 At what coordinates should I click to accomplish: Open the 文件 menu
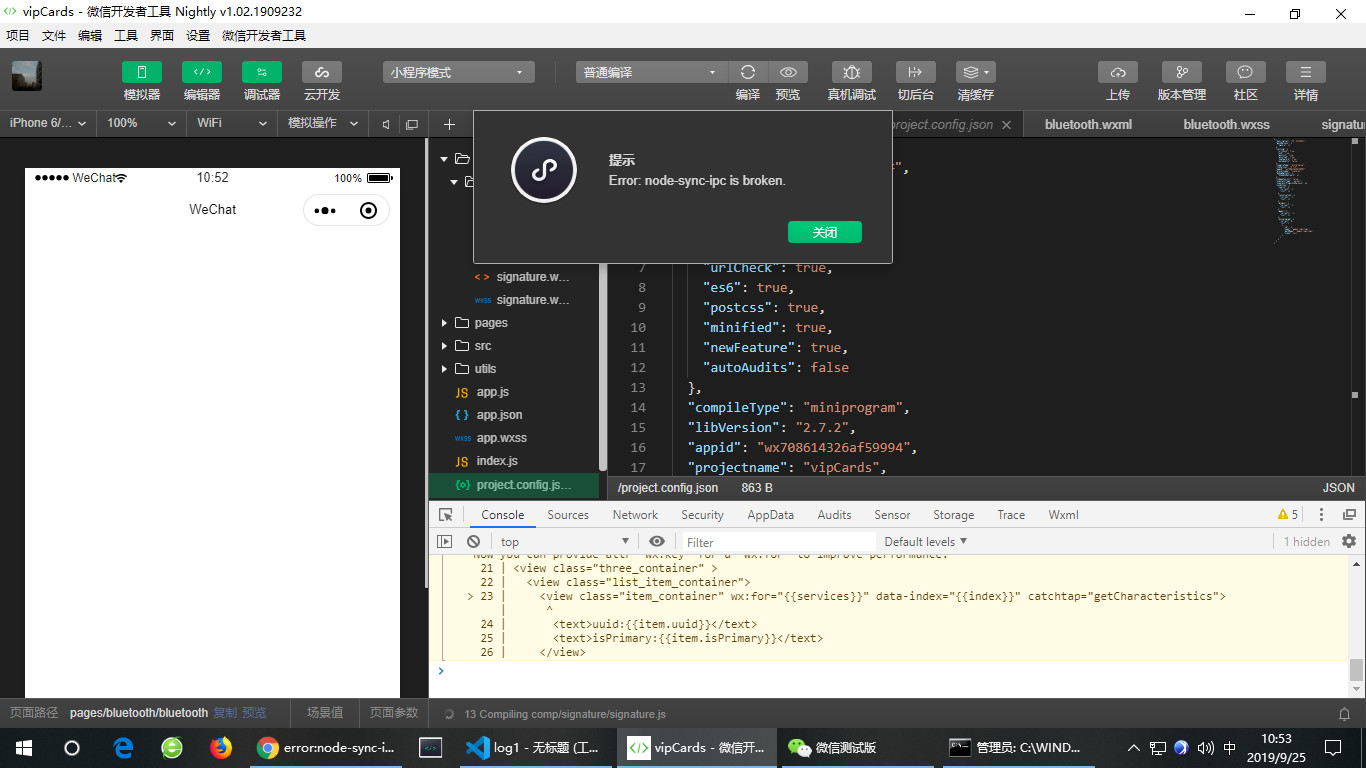point(54,35)
